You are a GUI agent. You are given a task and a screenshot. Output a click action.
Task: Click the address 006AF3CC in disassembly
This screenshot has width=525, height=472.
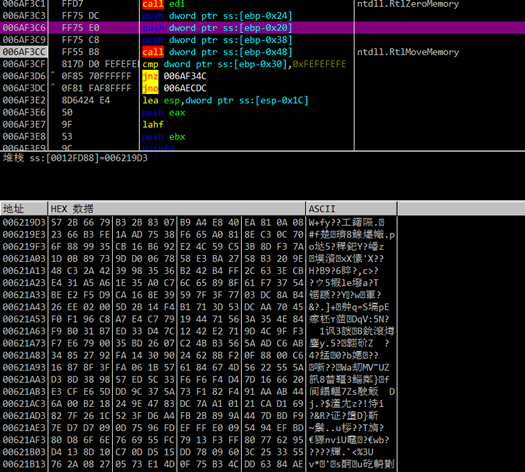click(x=24, y=52)
